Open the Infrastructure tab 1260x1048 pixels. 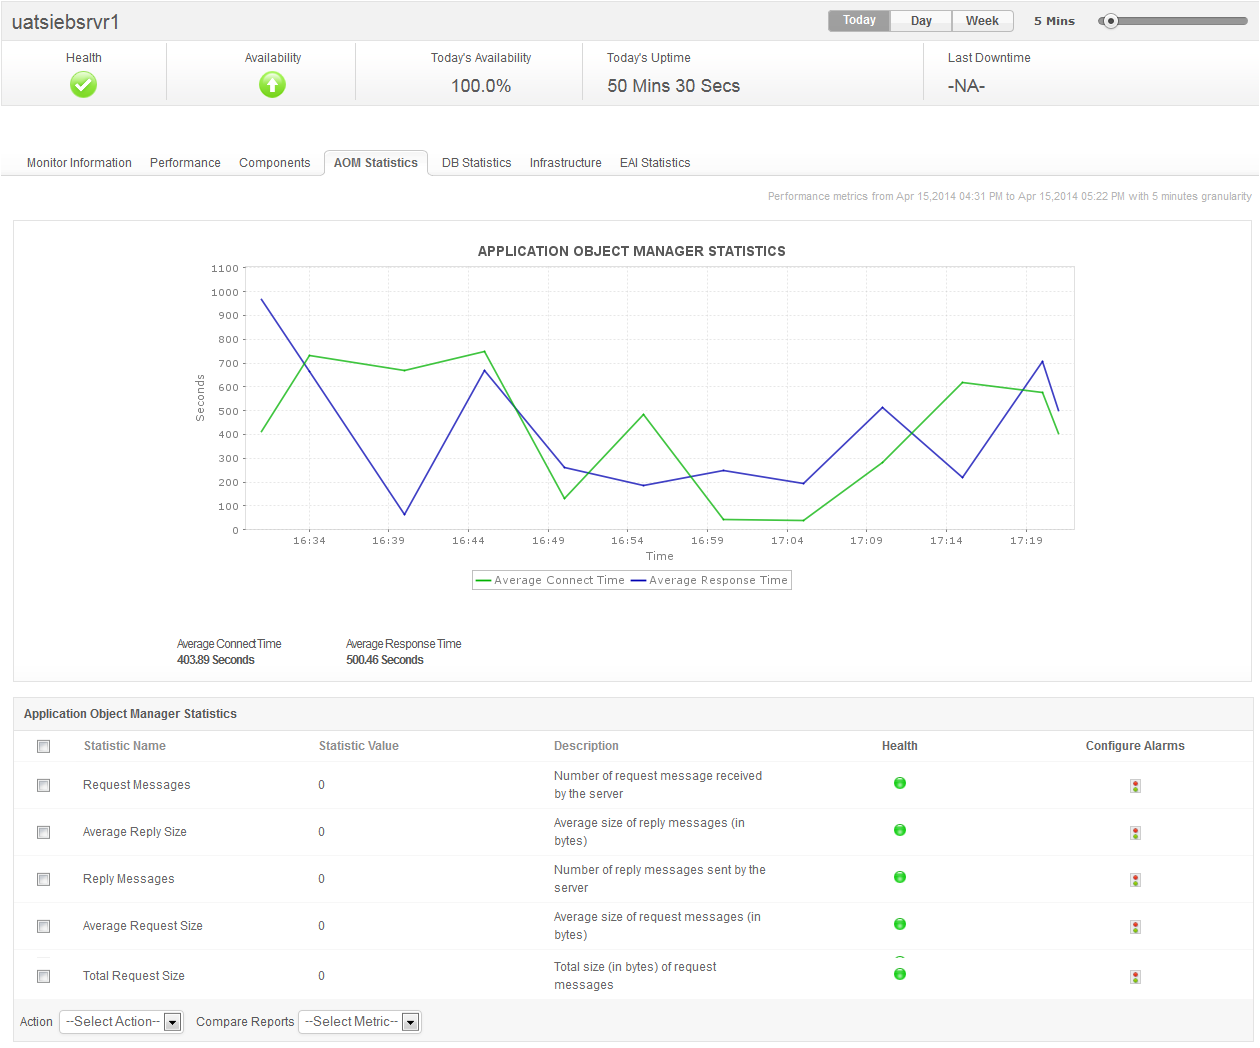click(565, 163)
